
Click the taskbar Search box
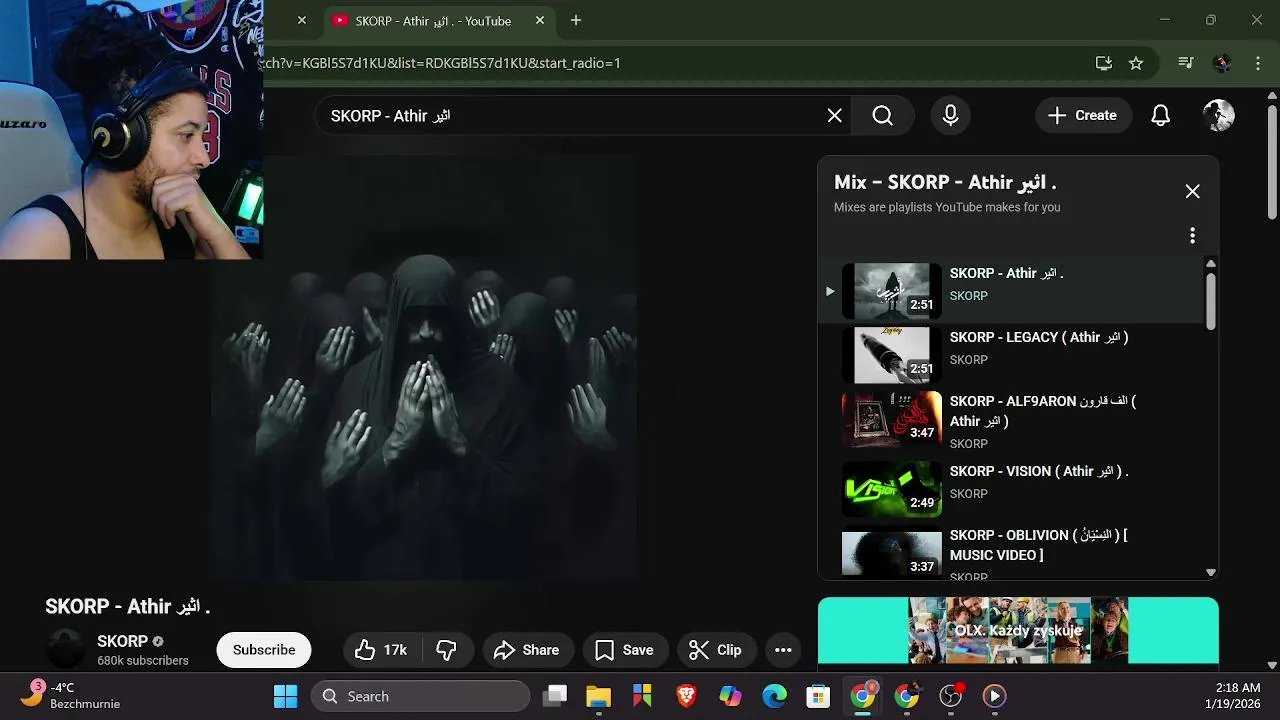click(x=420, y=696)
